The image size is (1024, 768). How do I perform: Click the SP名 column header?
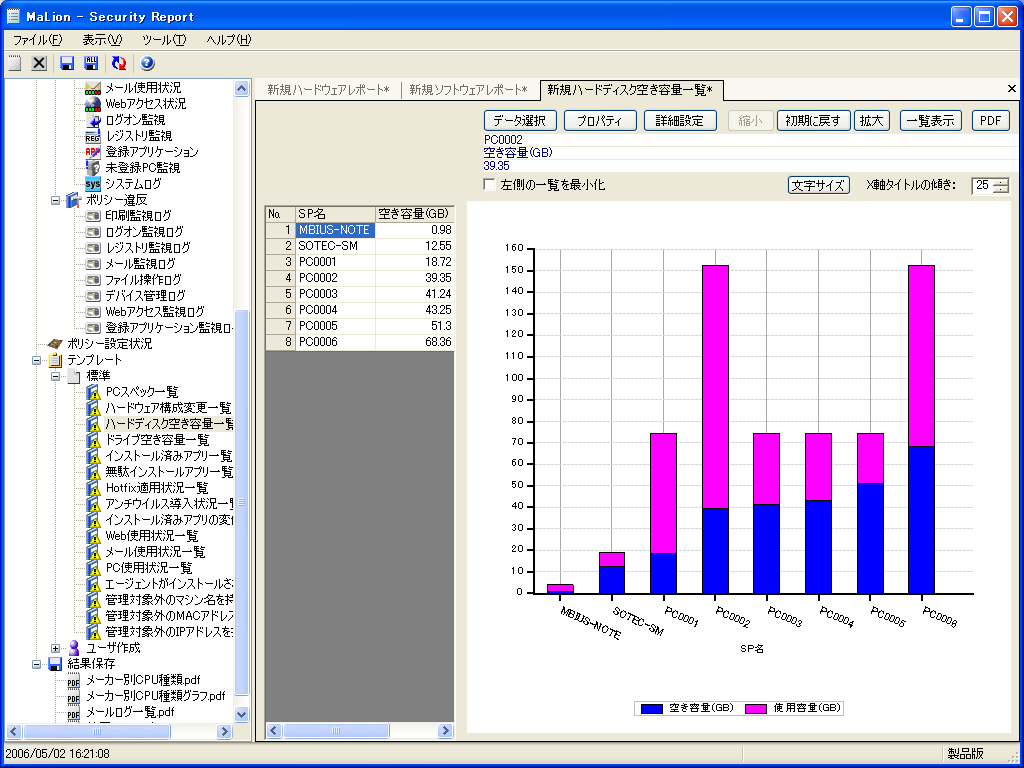click(x=336, y=214)
